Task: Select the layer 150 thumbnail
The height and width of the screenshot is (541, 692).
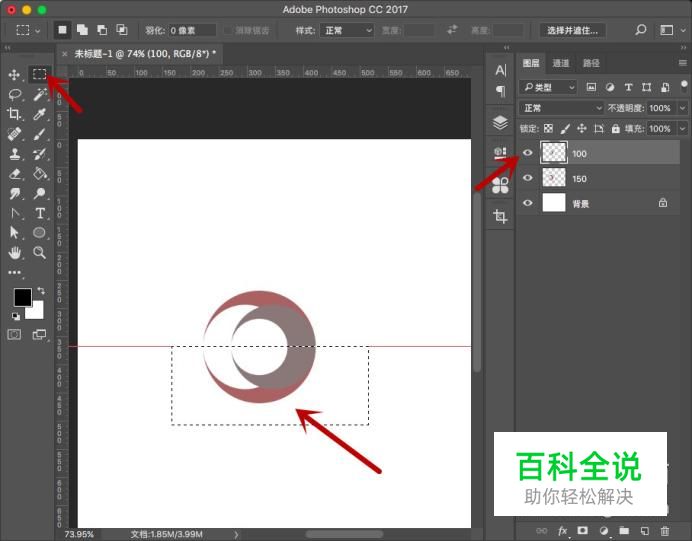Action: (x=553, y=178)
